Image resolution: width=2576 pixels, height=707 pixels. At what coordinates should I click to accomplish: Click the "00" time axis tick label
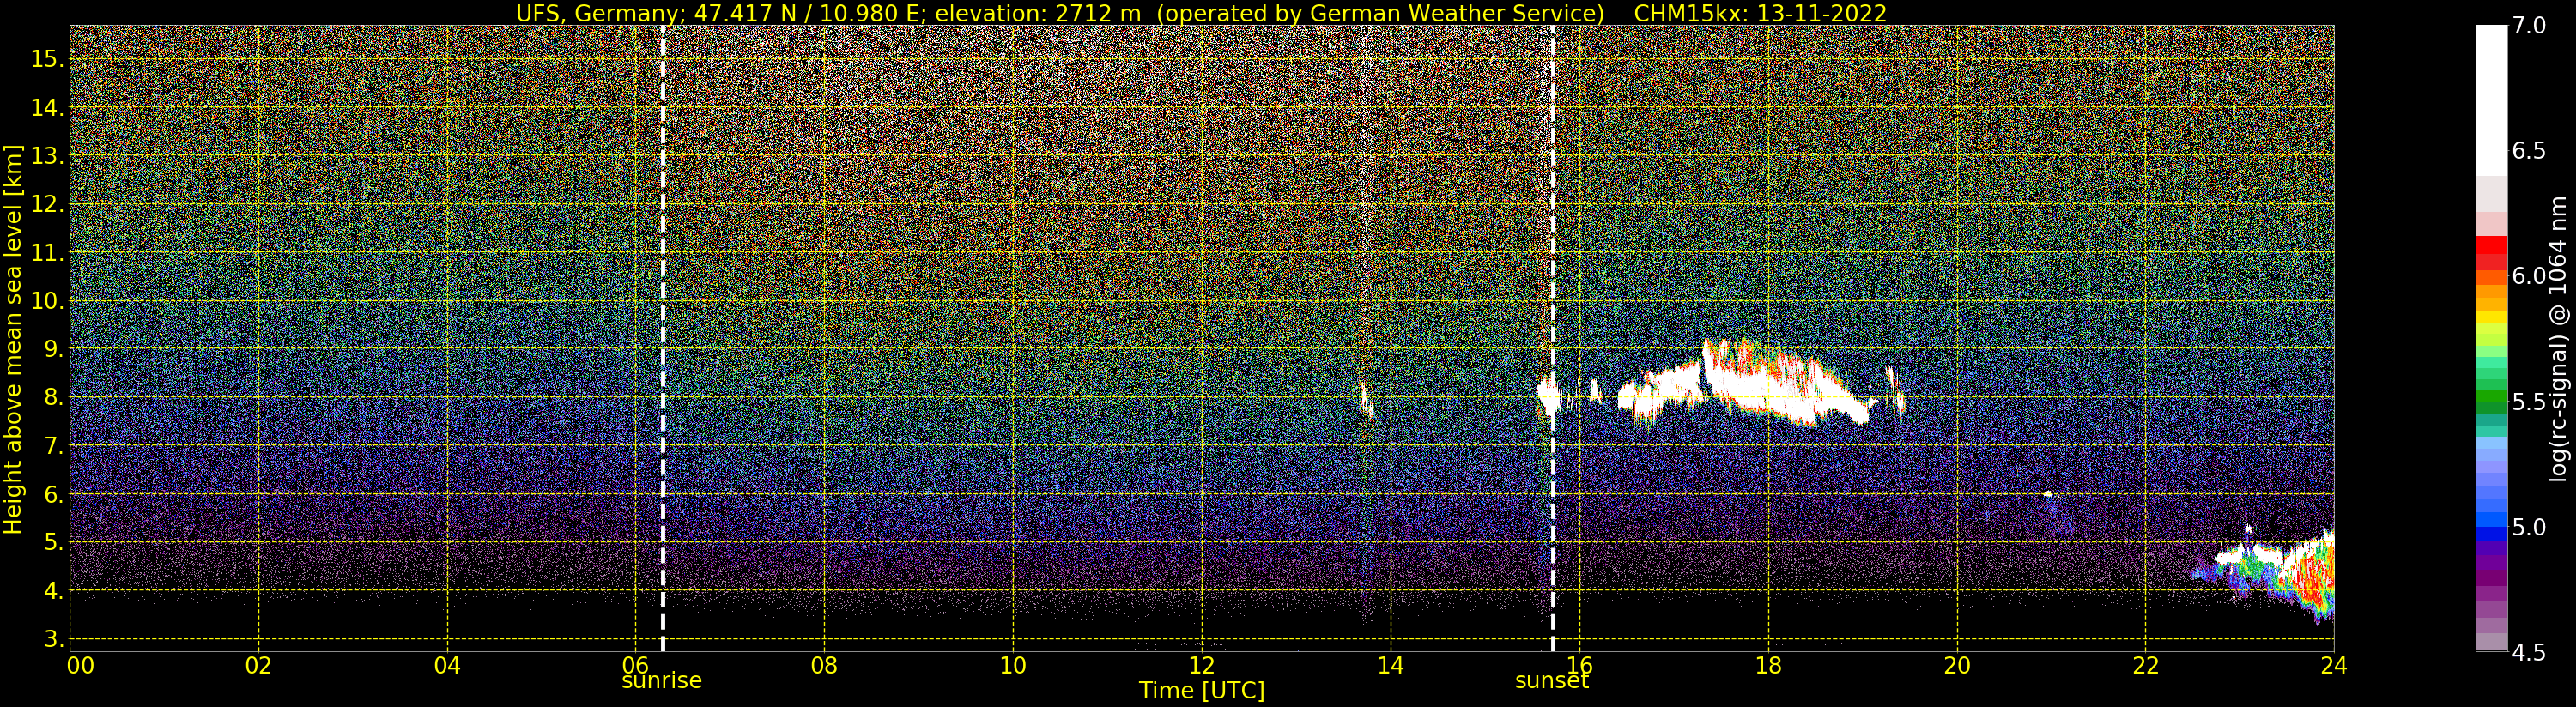pos(80,666)
